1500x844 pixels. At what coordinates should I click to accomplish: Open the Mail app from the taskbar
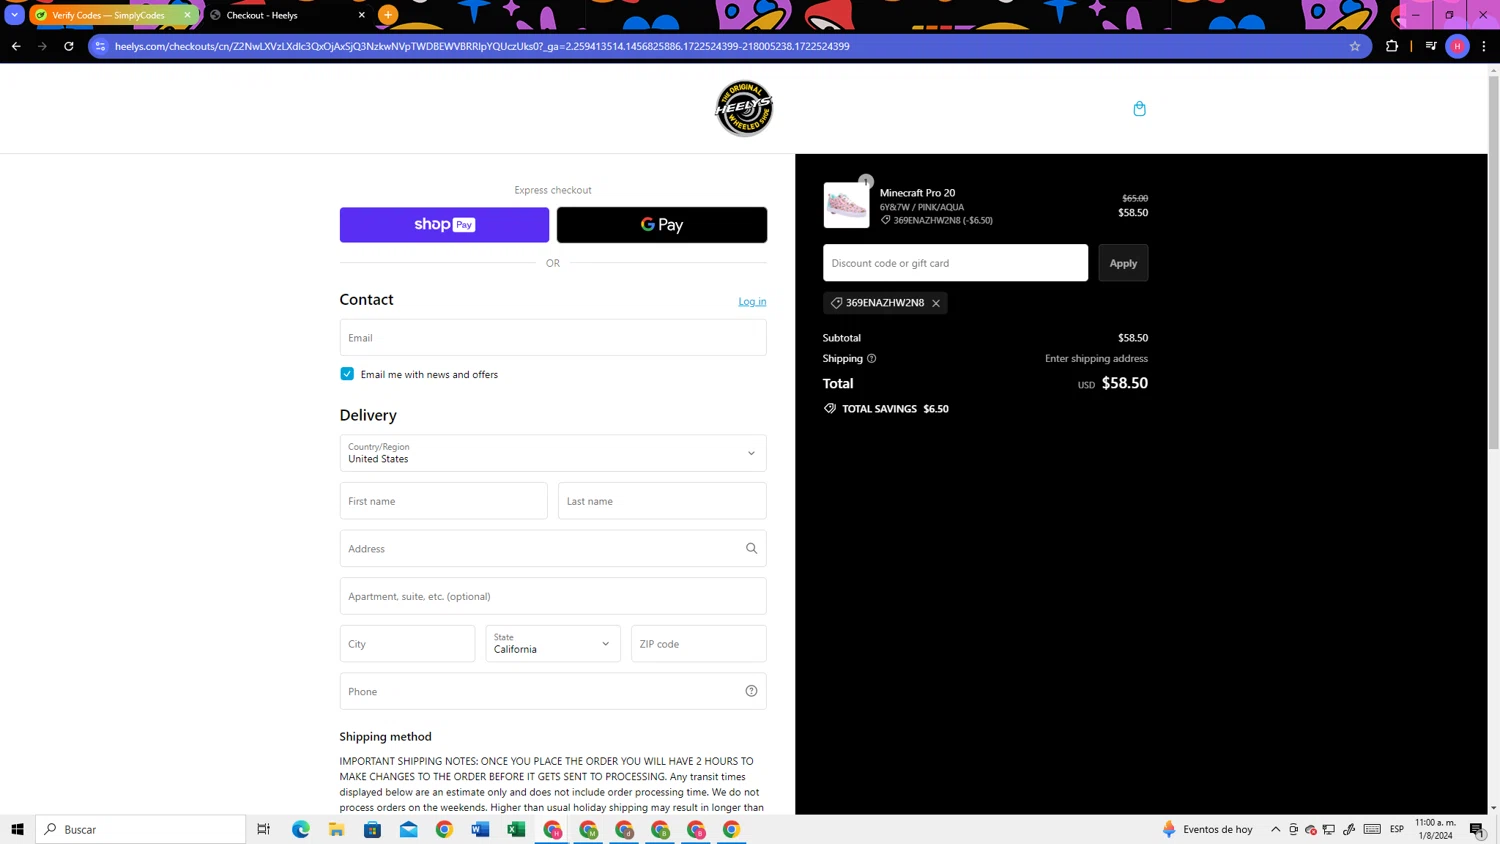pyautogui.click(x=409, y=829)
